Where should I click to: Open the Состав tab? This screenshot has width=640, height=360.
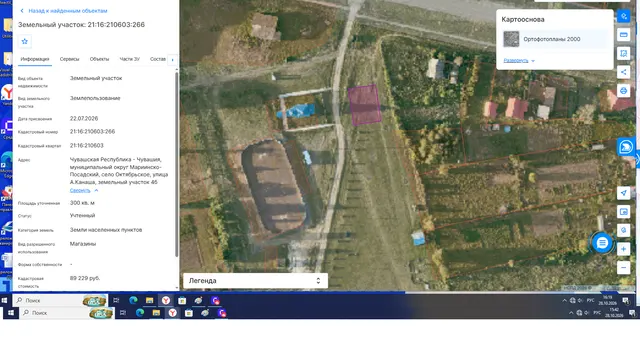(x=158, y=59)
